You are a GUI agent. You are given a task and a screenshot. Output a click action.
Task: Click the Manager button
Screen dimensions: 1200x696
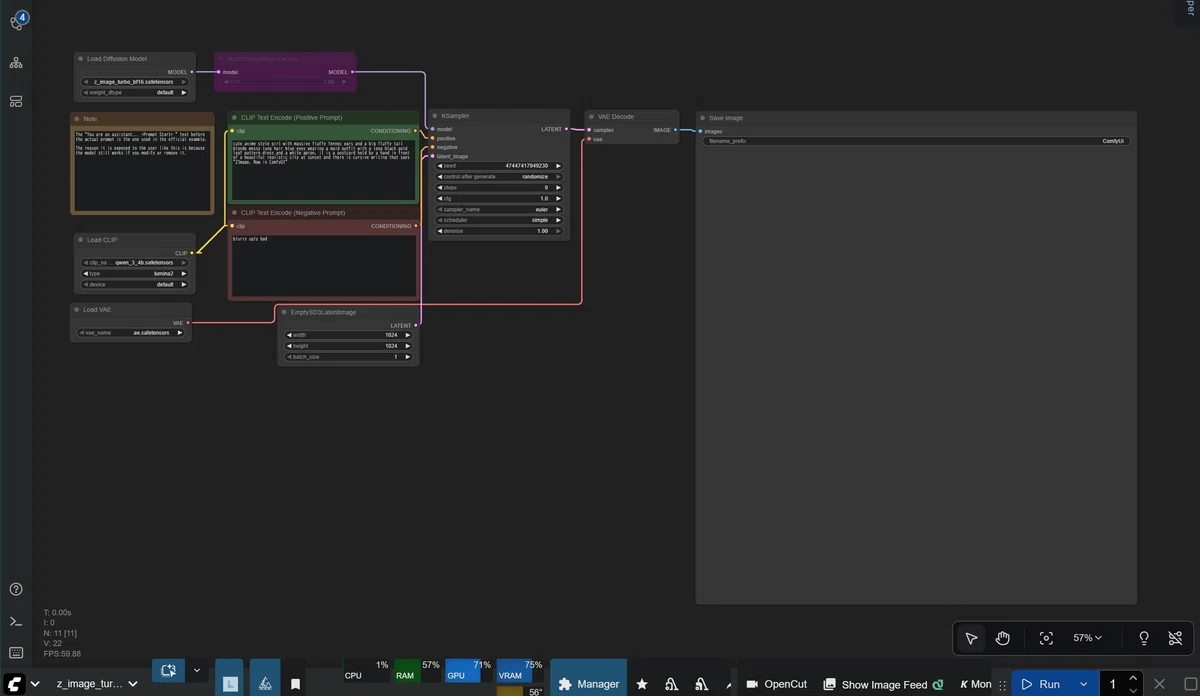click(589, 678)
